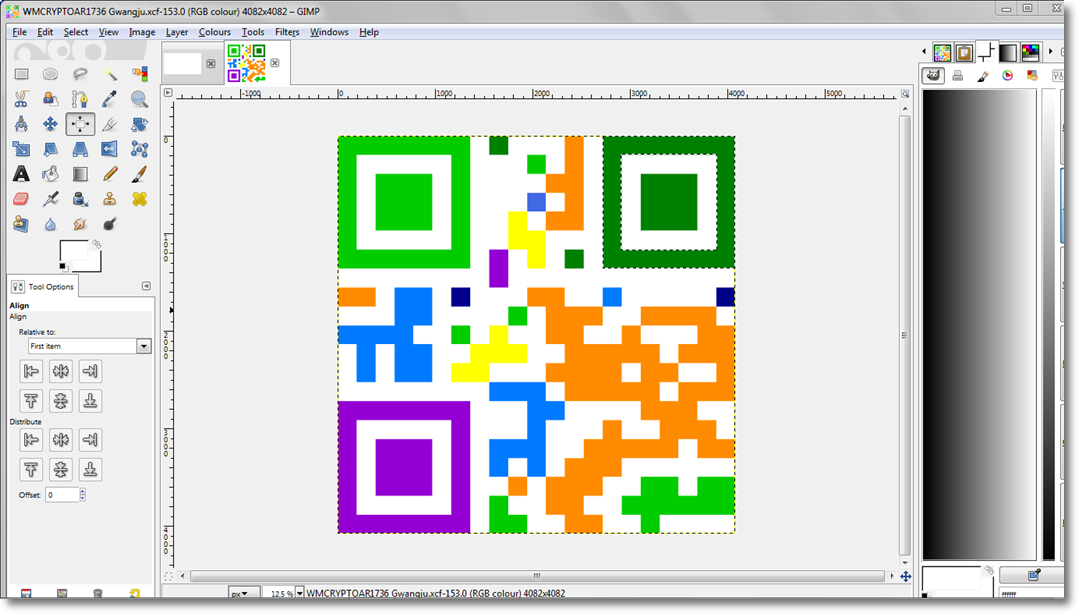The image size is (1080, 615).
Task: Select the Airbrush tool
Action: (50, 199)
